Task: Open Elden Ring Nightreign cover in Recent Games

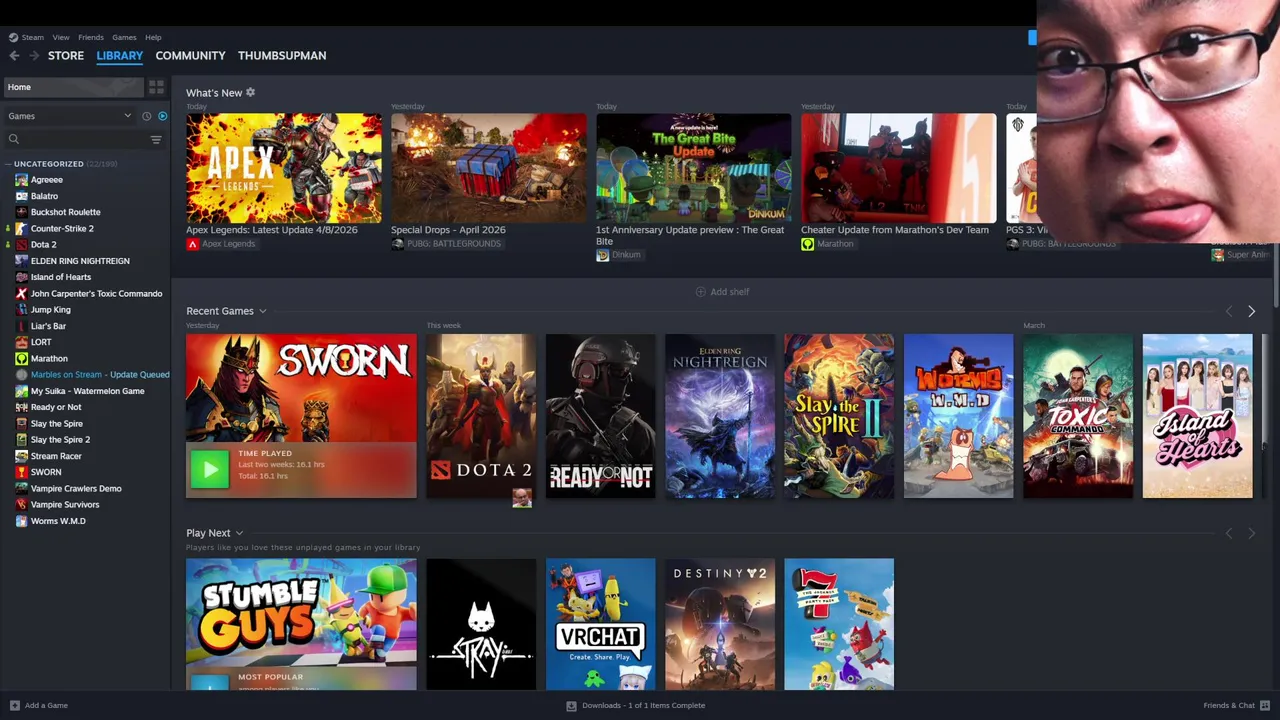Action: pyautogui.click(x=720, y=416)
